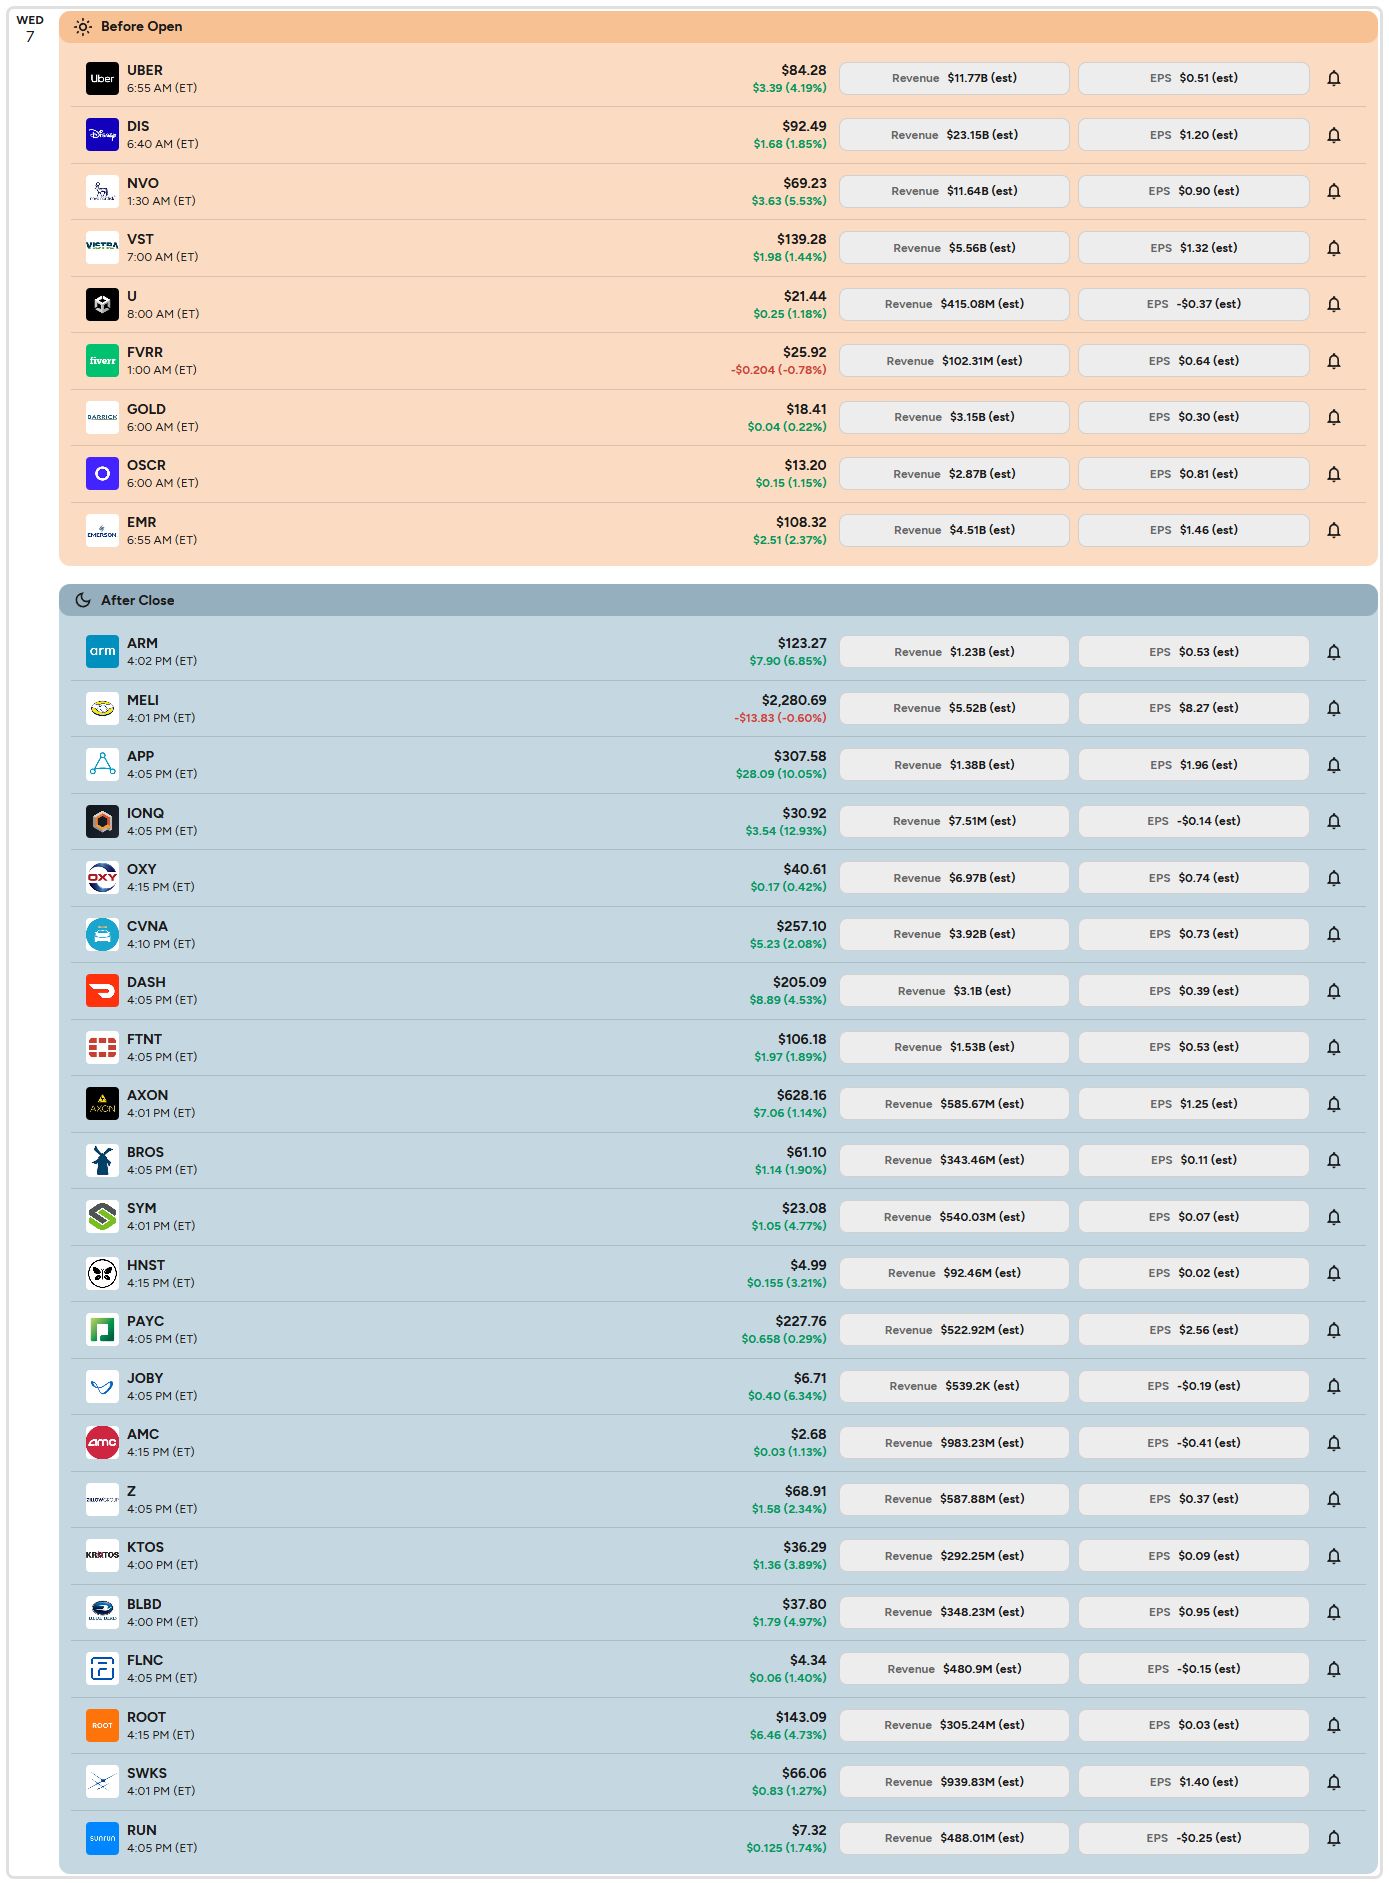1389x1883 pixels.
Task: Open the Fiverr logo icon
Action: click(102, 361)
